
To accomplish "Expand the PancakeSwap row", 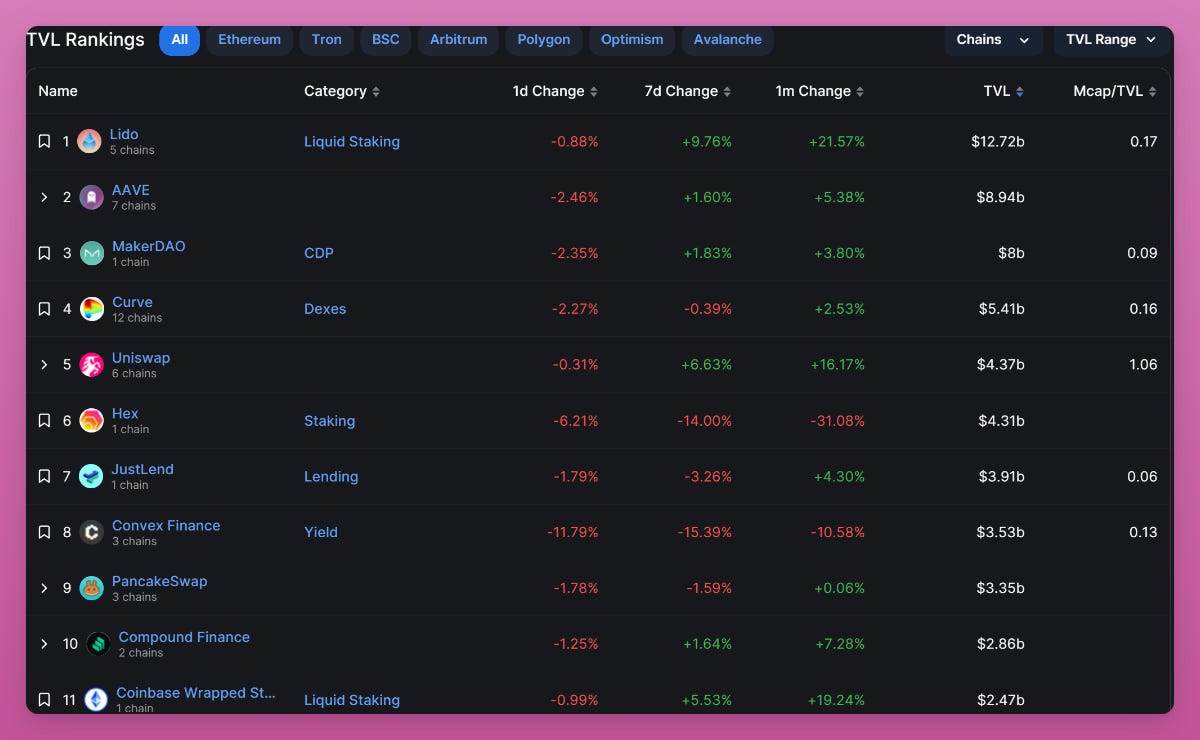I will pyautogui.click(x=44, y=589).
